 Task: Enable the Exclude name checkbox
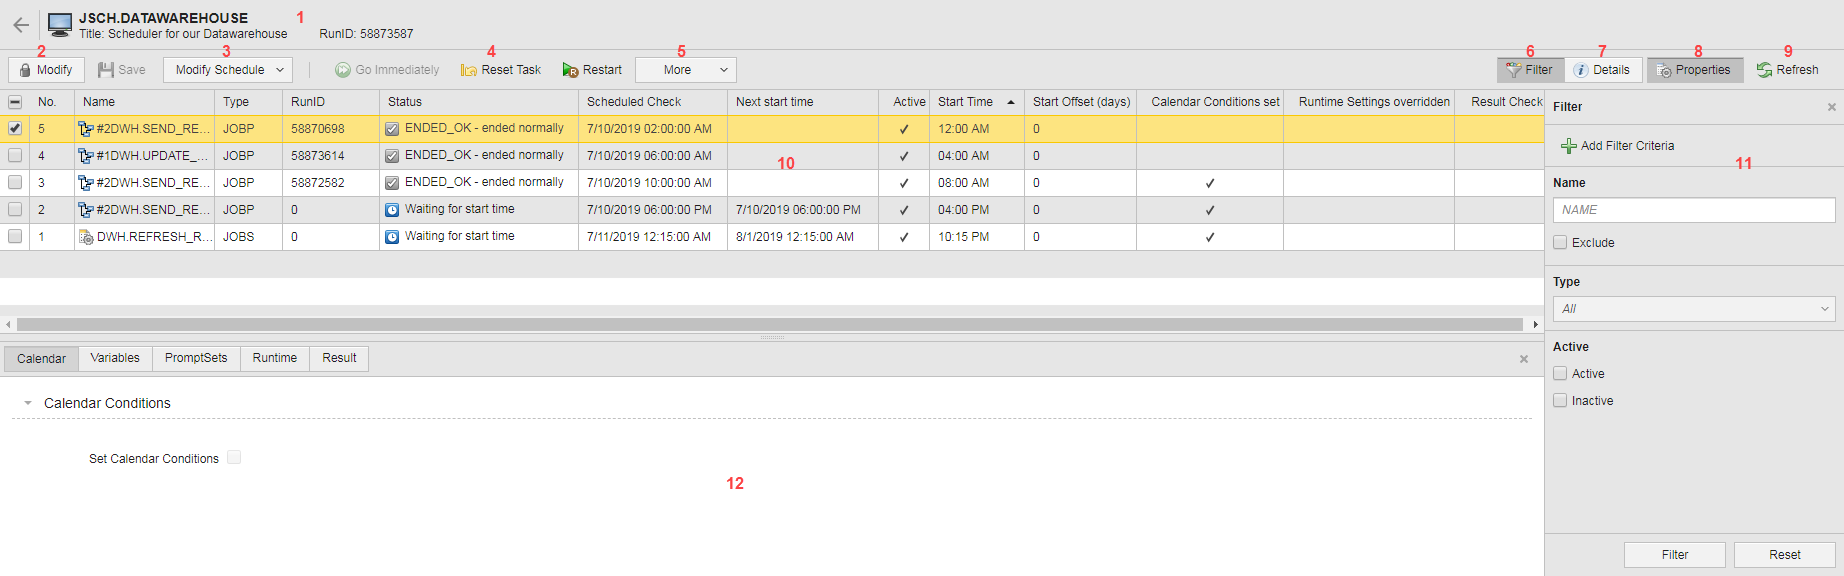pyautogui.click(x=1560, y=243)
